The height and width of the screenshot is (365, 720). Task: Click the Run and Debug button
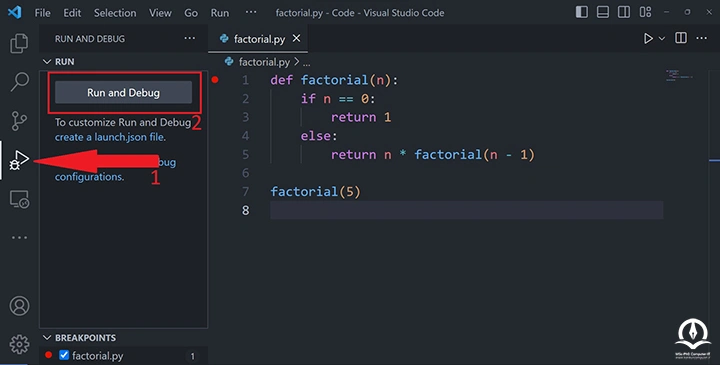click(x=124, y=92)
